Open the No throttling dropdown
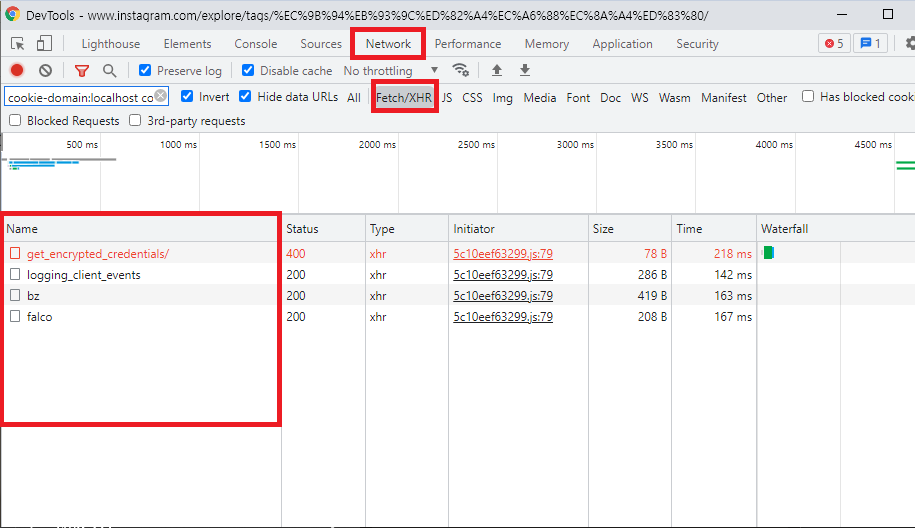 [390, 71]
